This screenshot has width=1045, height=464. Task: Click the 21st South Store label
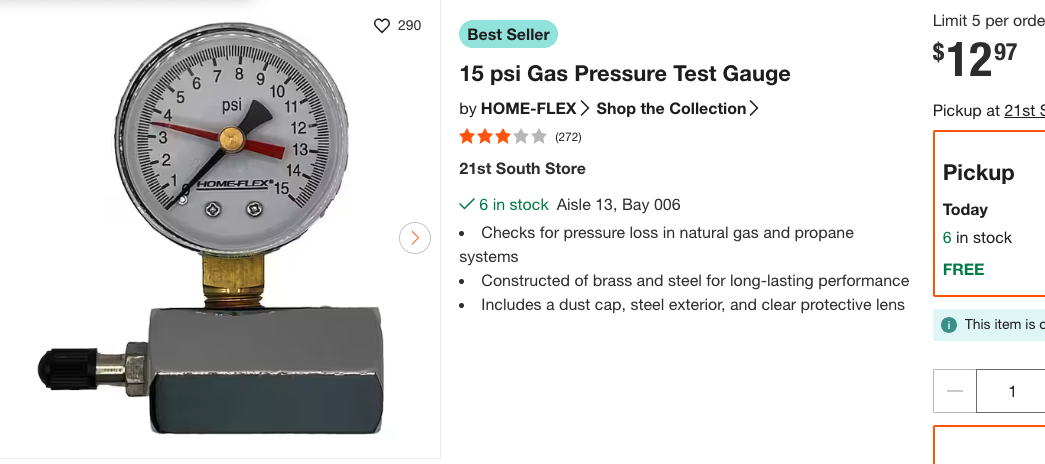[522, 169]
